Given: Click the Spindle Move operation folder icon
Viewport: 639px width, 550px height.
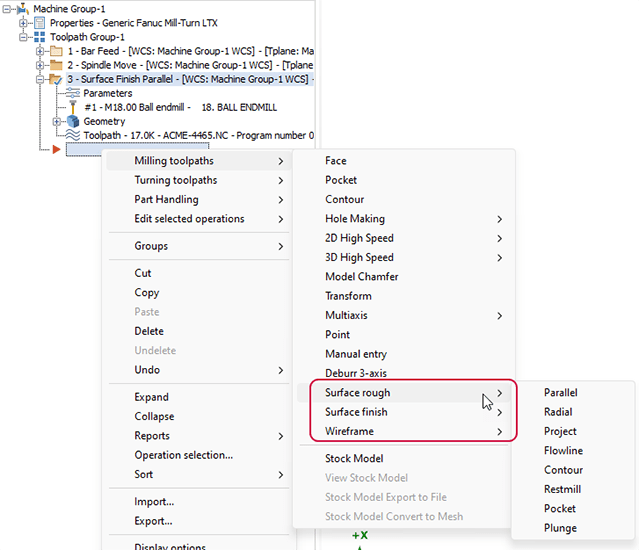Looking at the screenshot, I should coord(57,65).
